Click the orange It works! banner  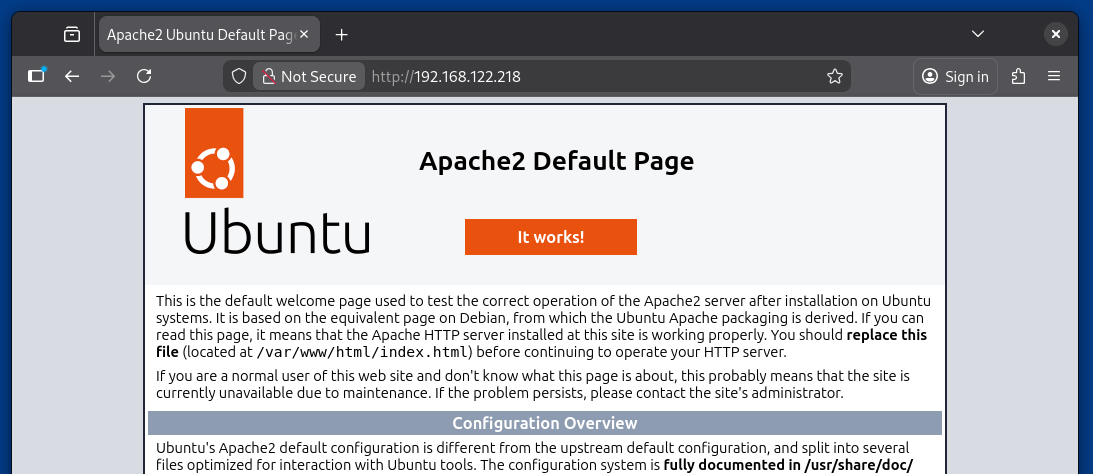pyautogui.click(x=550, y=237)
